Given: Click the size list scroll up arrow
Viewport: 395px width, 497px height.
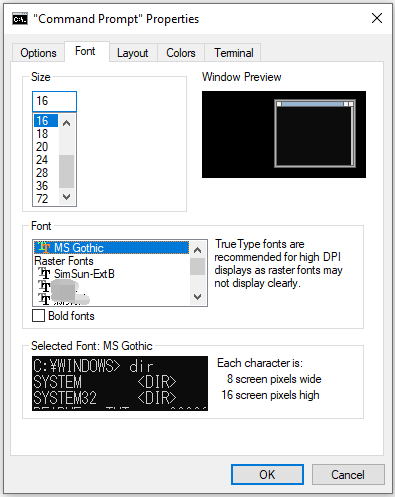Looking at the screenshot, I should (67, 123).
